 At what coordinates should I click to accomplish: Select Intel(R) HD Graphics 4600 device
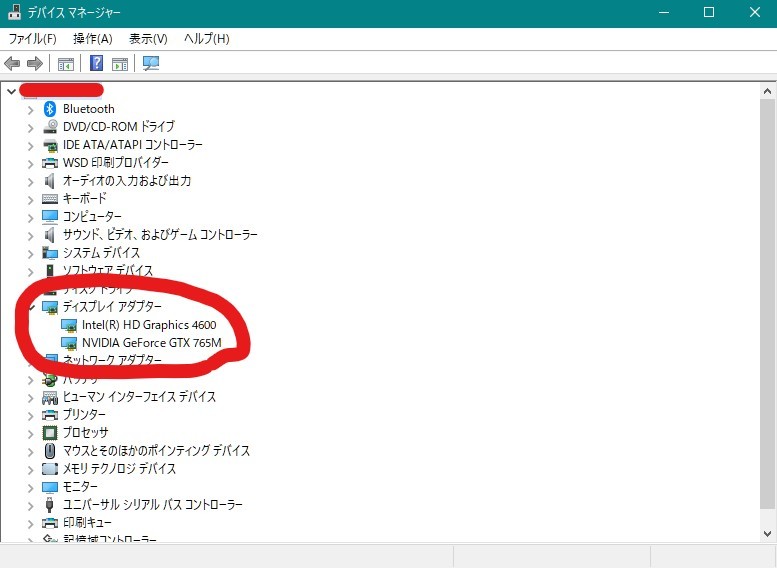149,325
